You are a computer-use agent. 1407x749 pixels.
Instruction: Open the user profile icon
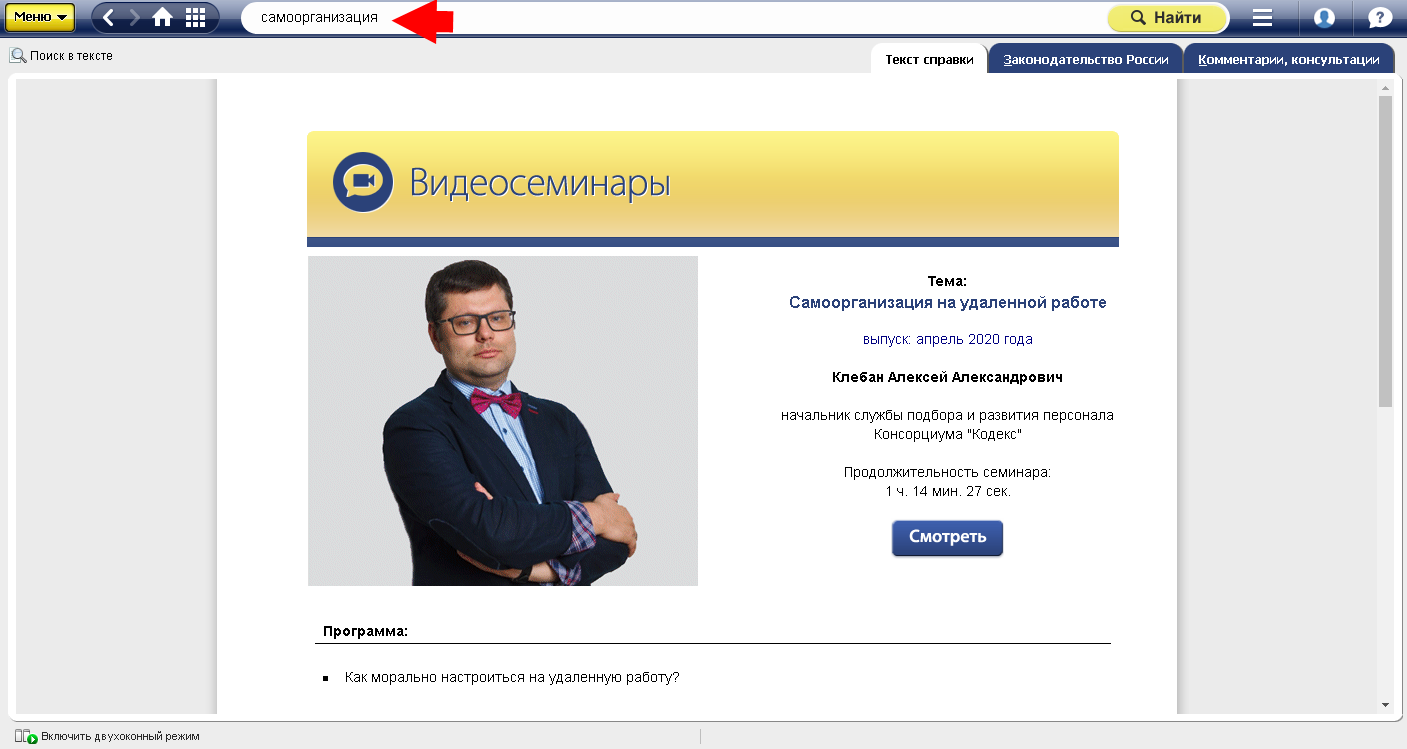[x=1325, y=17]
